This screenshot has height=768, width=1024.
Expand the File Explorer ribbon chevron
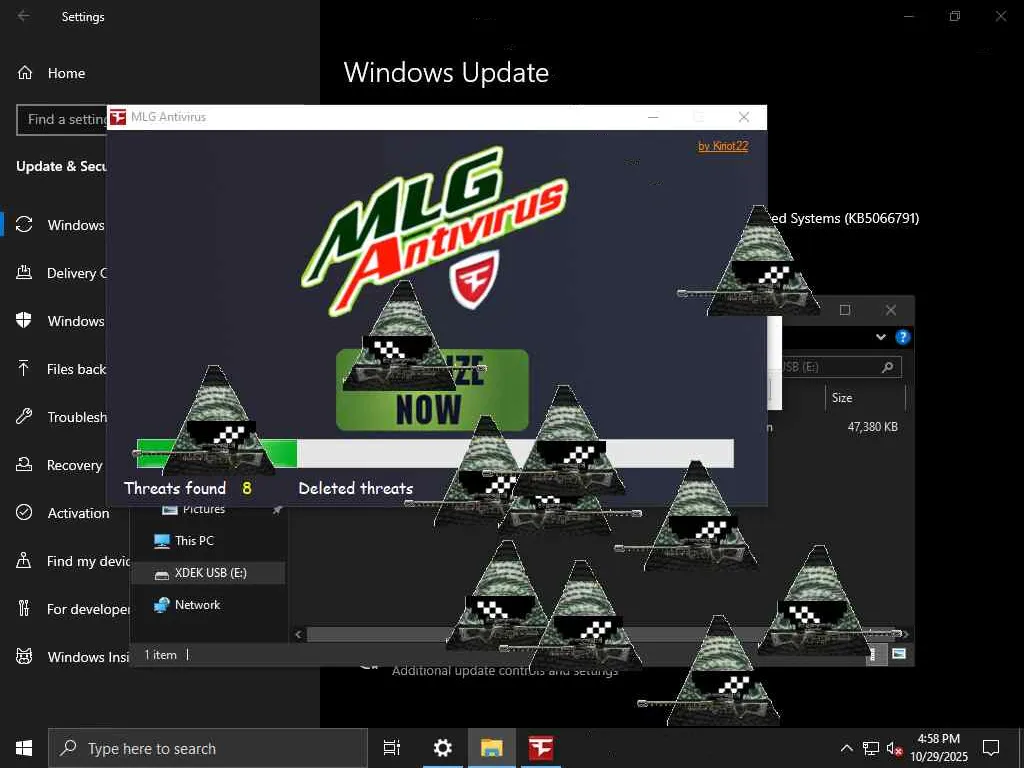coord(880,337)
